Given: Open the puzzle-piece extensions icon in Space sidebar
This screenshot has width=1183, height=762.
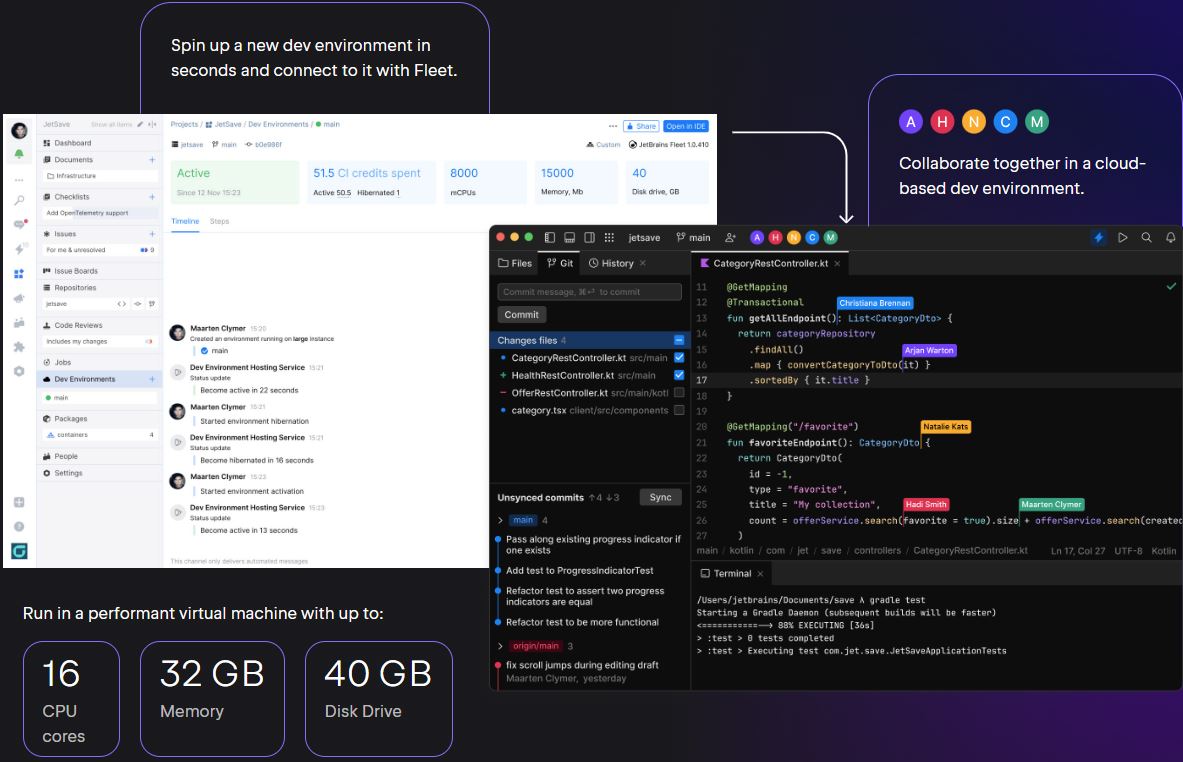Looking at the screenshot, I should pyautogui.click(x=20, y=347).
